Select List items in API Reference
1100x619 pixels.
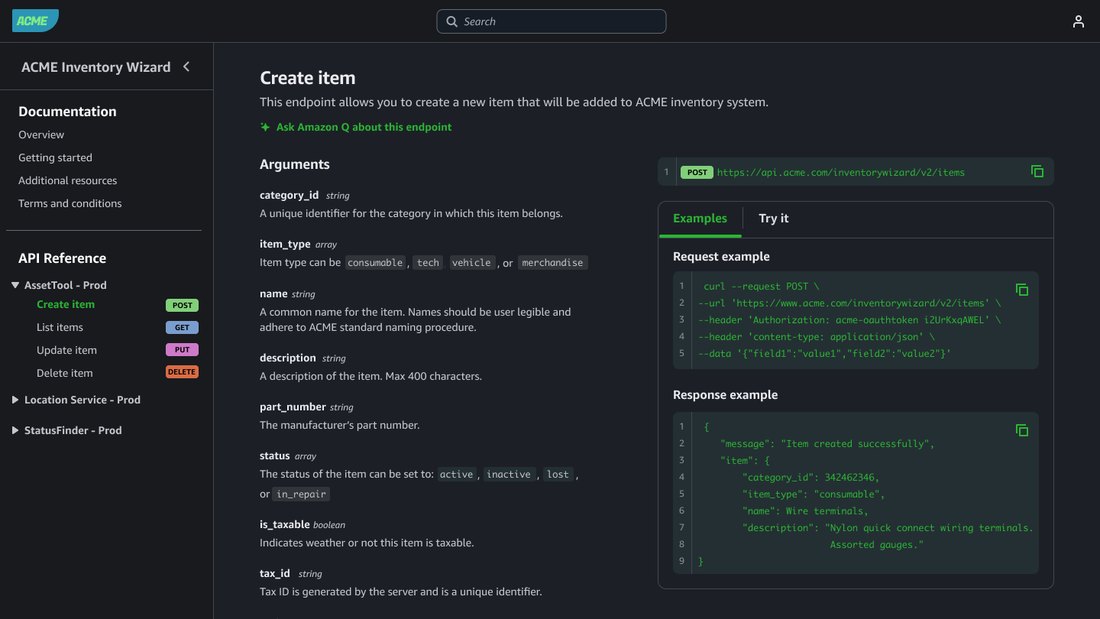[x=60, y=327]
